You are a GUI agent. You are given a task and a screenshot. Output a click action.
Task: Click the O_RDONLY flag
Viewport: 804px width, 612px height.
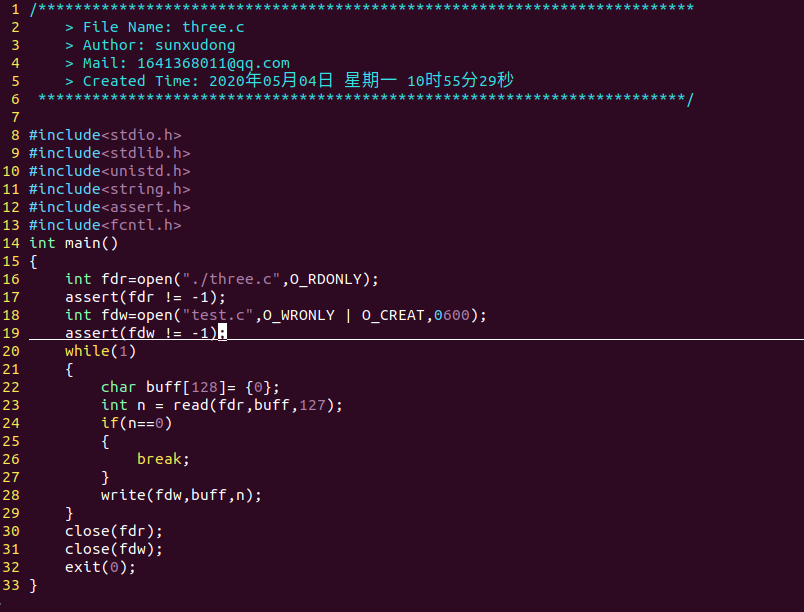point(330,279)
